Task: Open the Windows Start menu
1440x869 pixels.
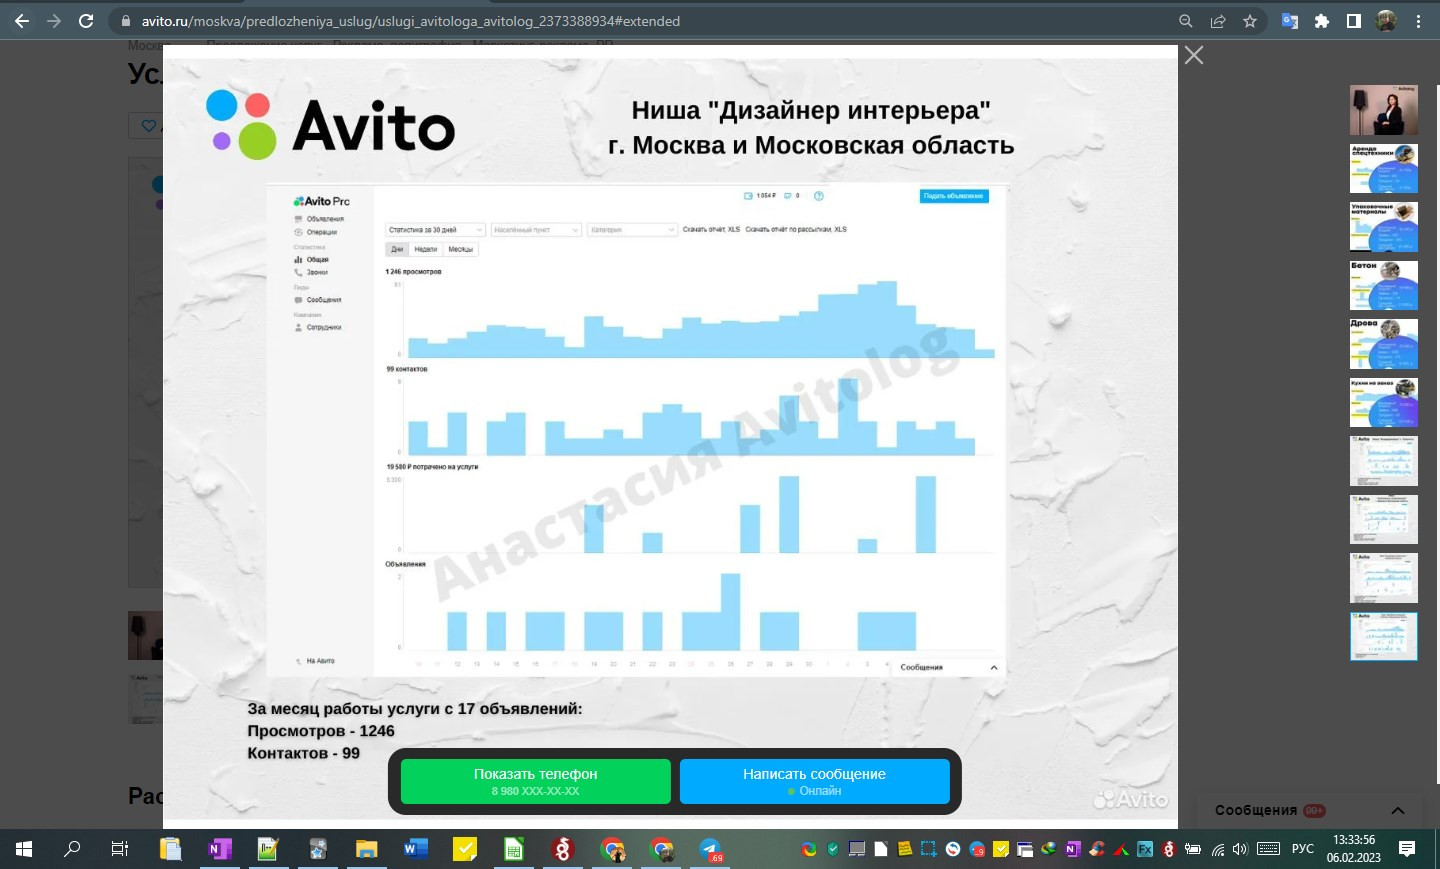Action: coord(24,849)
